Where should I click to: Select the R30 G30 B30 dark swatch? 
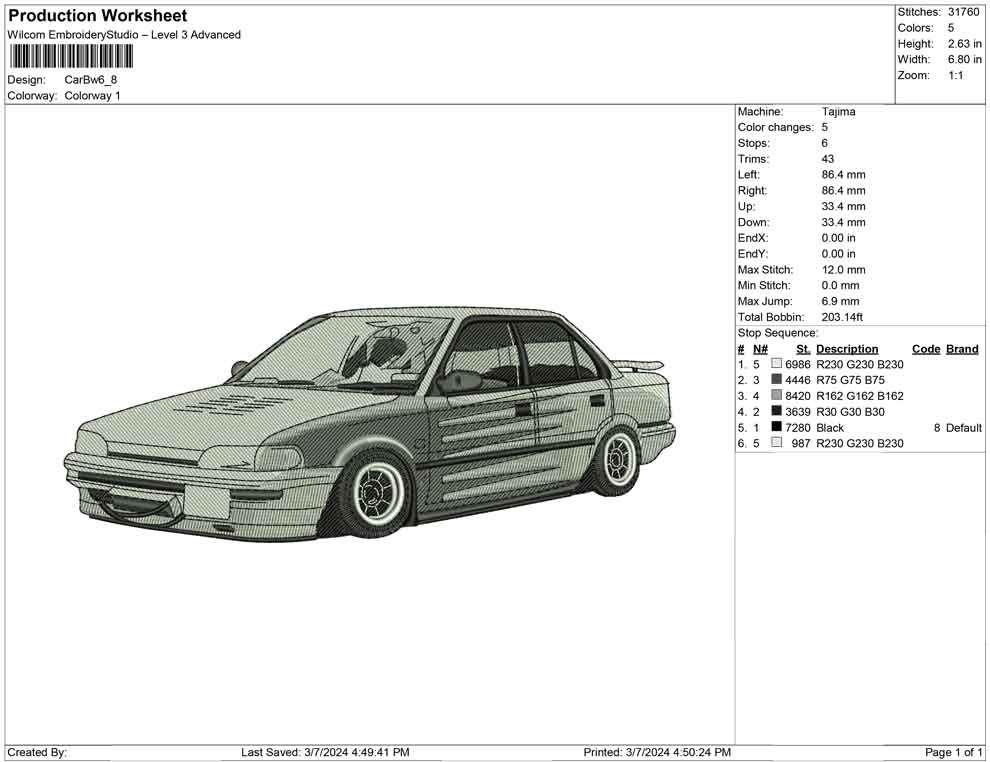(776, 411)
